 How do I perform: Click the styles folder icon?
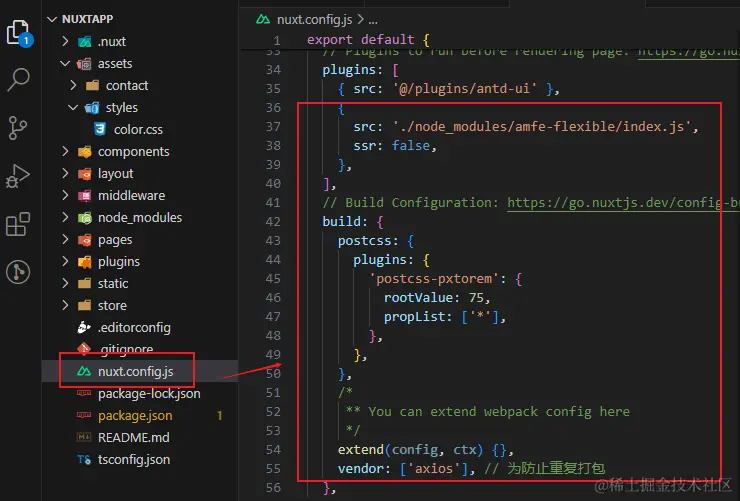(92, 108)
